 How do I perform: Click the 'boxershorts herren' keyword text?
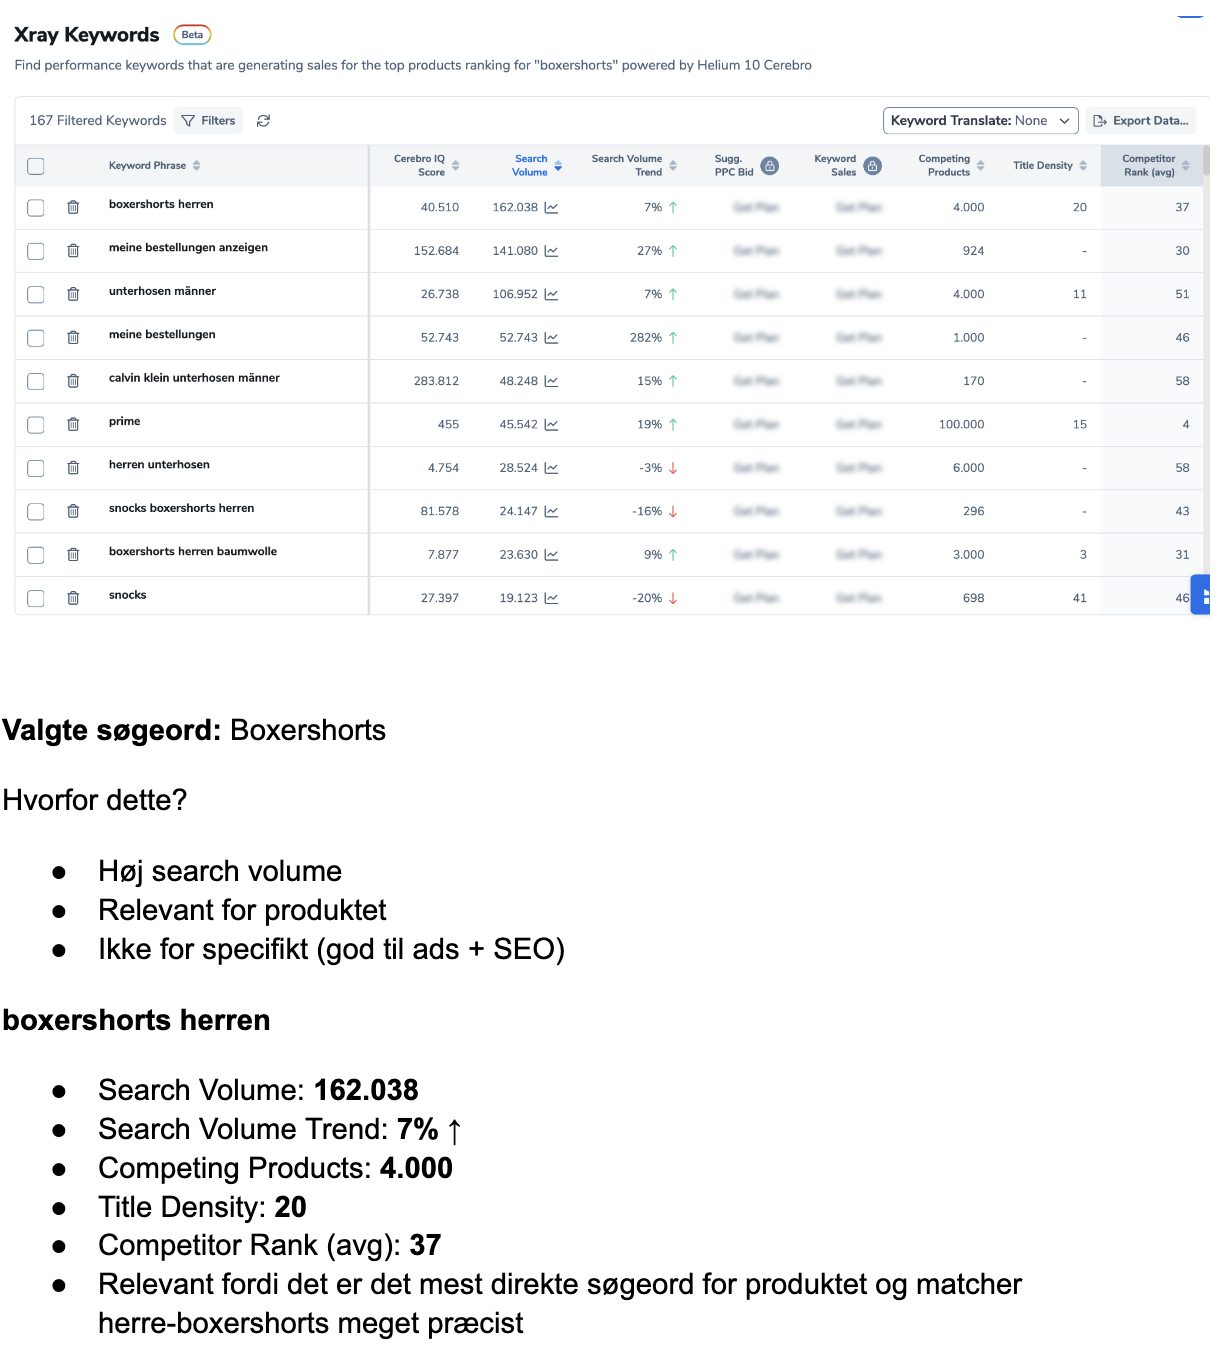161,204
